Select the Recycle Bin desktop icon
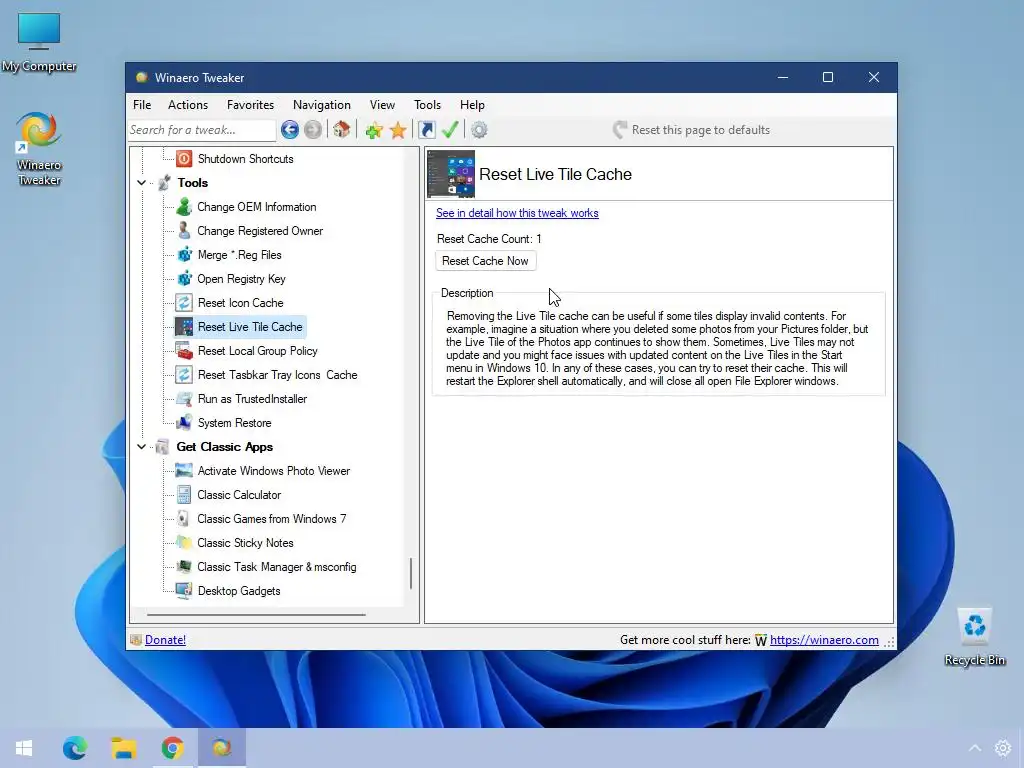Viewport: 1024px width, 768px height. (974, 636)
